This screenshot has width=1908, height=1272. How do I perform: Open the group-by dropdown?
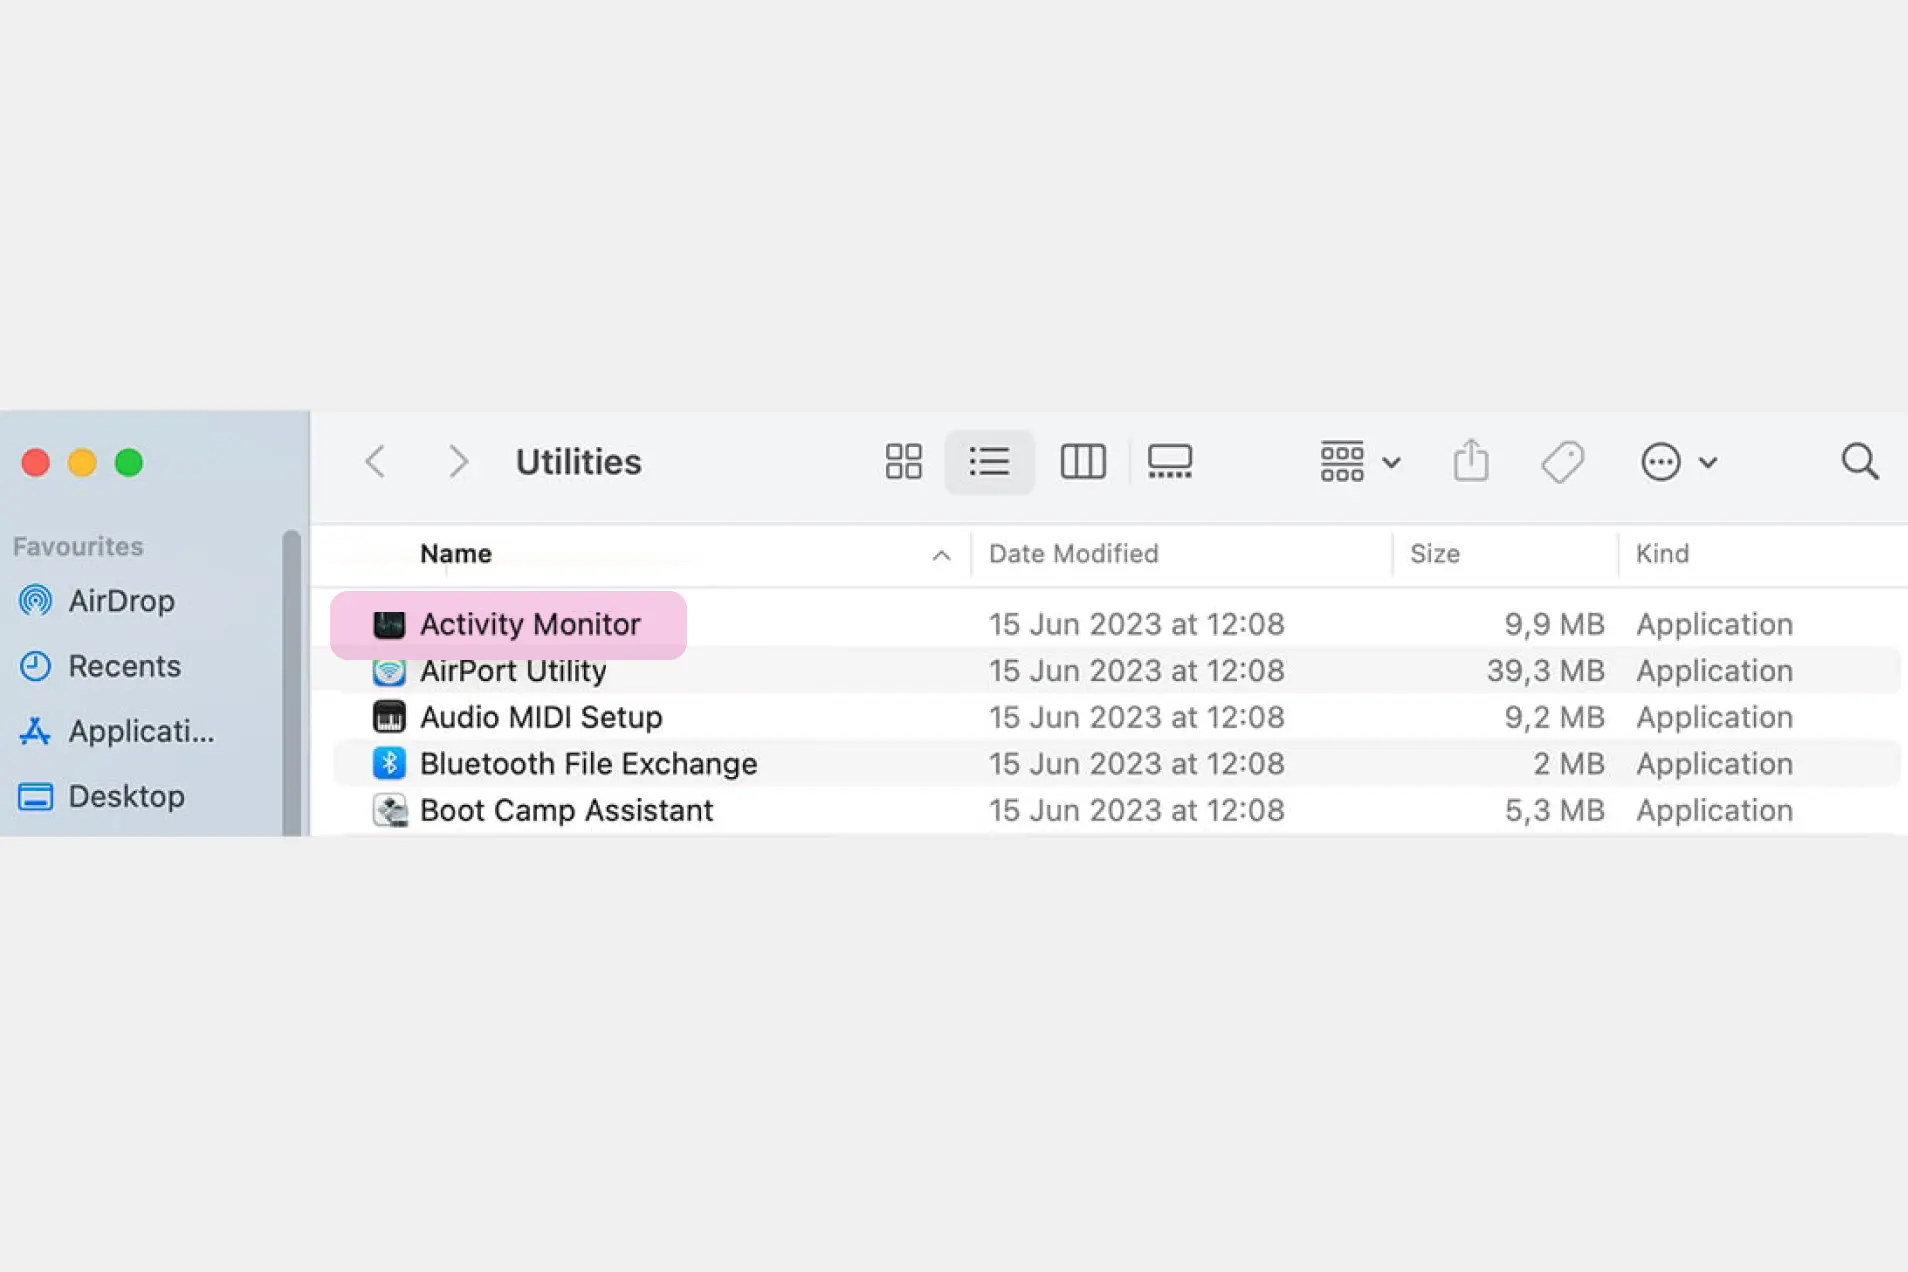(1359, 462)
